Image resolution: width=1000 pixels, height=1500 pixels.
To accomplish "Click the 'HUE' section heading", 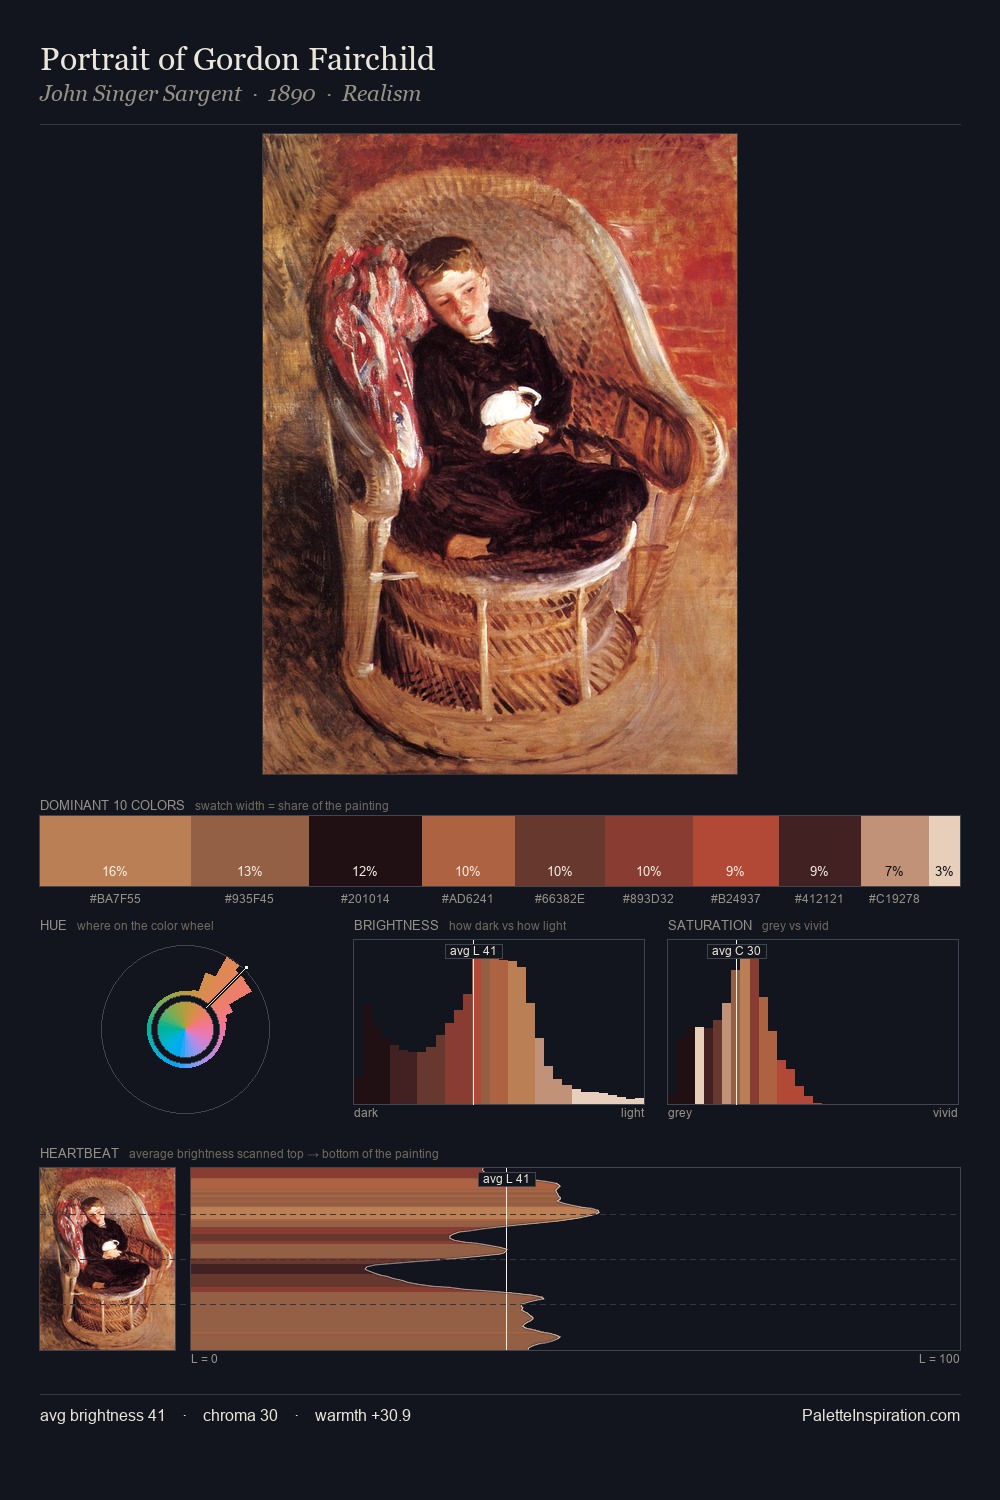I will [x=53, y=925].
